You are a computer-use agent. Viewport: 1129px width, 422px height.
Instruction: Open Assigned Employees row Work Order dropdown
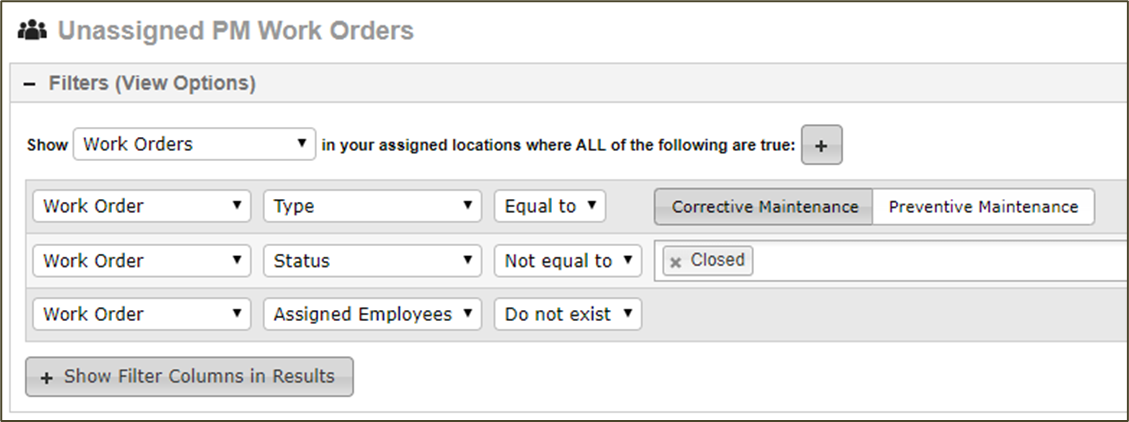coord(142,315)
